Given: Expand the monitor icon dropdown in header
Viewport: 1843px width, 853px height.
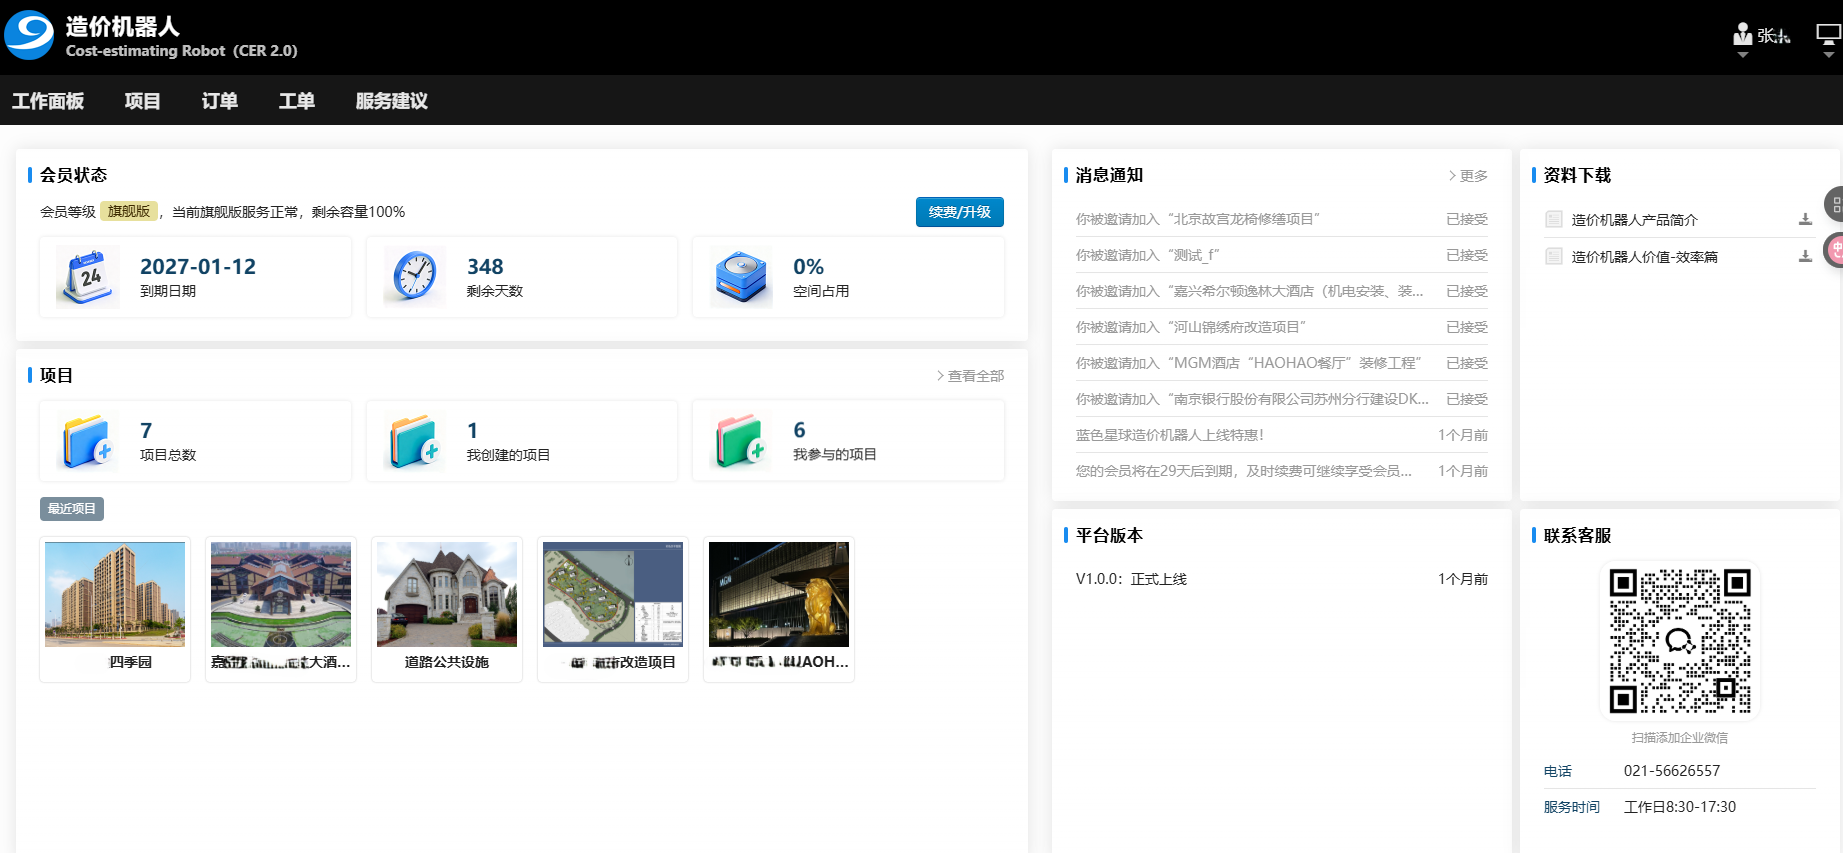Looking at the screenshot, I should [x=1828, y=40].
